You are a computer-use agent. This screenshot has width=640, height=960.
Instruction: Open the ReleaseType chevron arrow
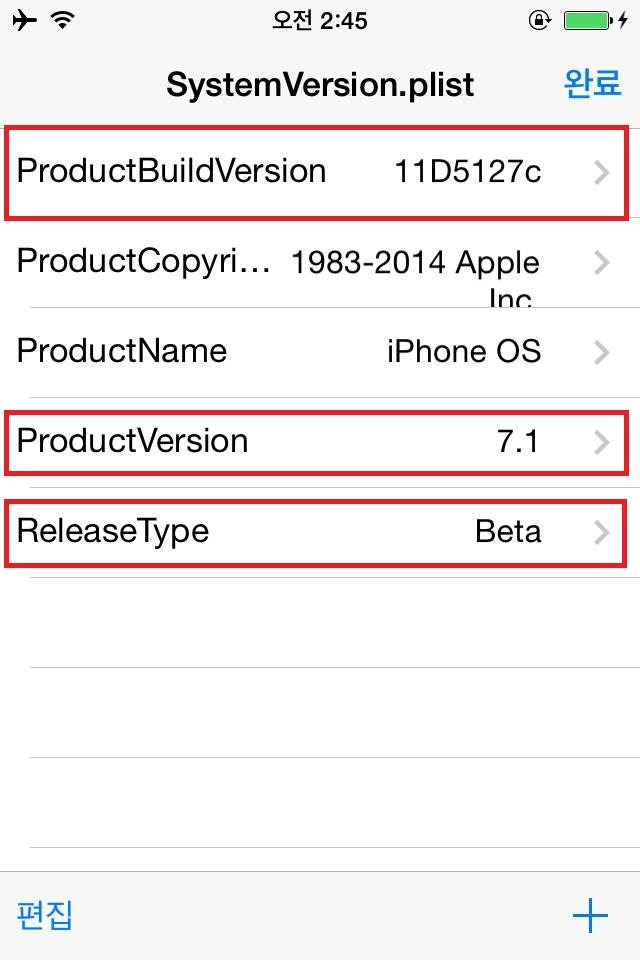[x=601, y=532]
